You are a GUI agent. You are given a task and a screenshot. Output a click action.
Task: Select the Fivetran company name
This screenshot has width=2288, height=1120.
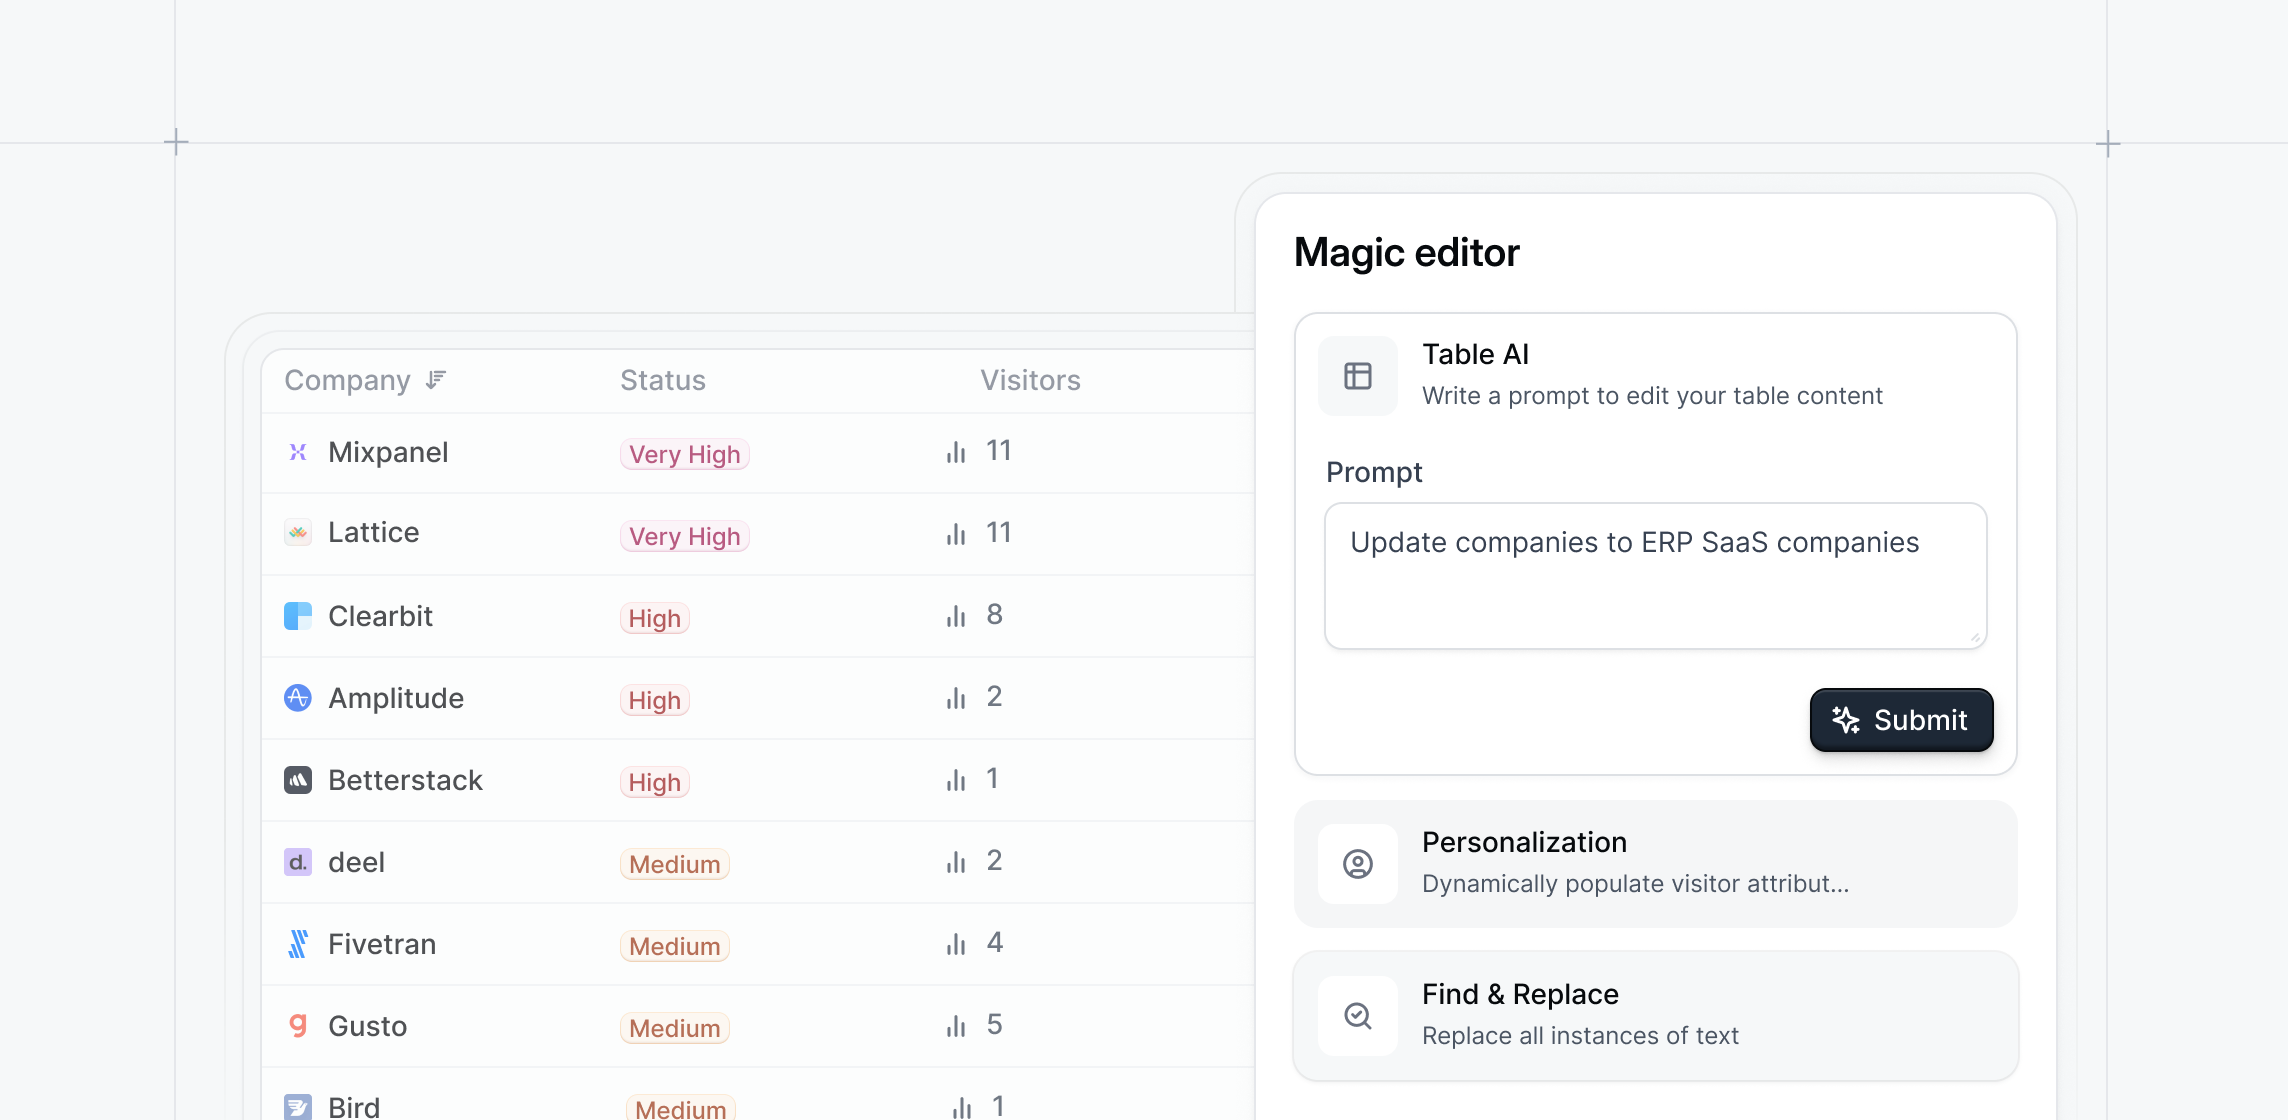(x=382, y=944)
